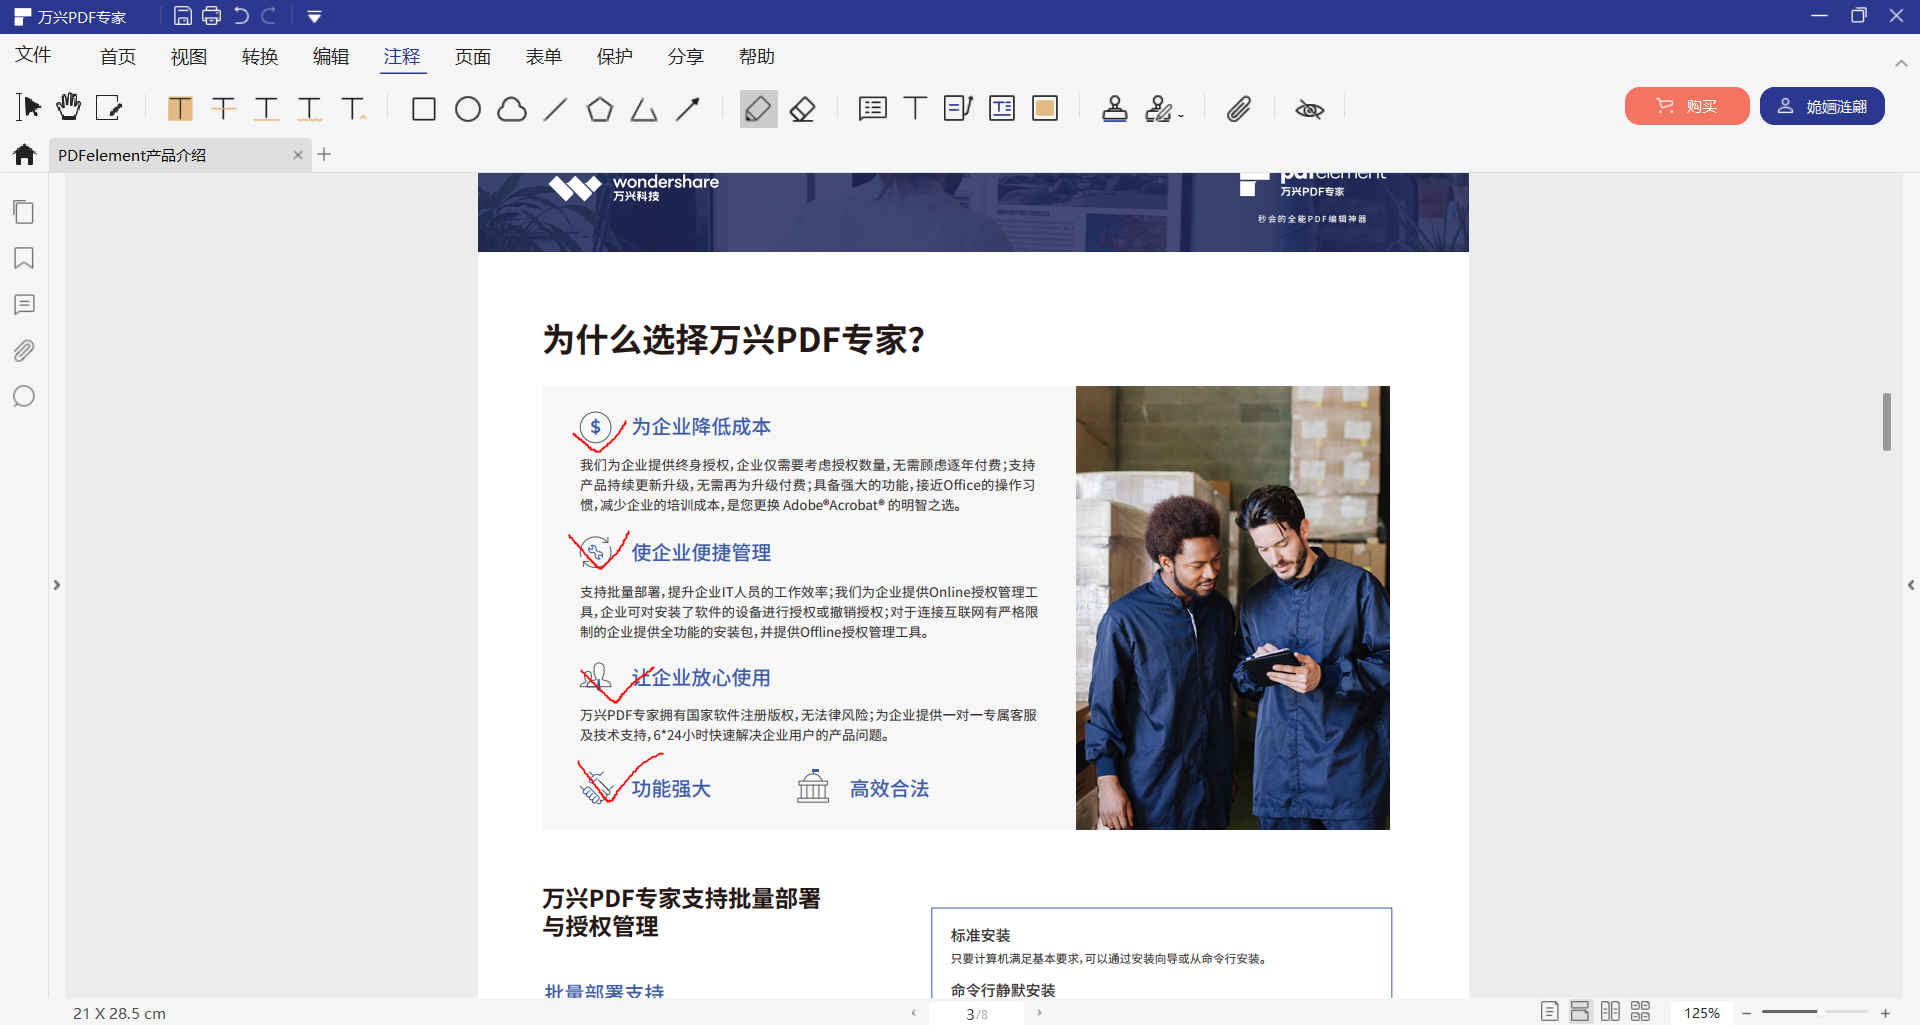
Task: Switch to the 保护 tab
Action: coord(615,57)
